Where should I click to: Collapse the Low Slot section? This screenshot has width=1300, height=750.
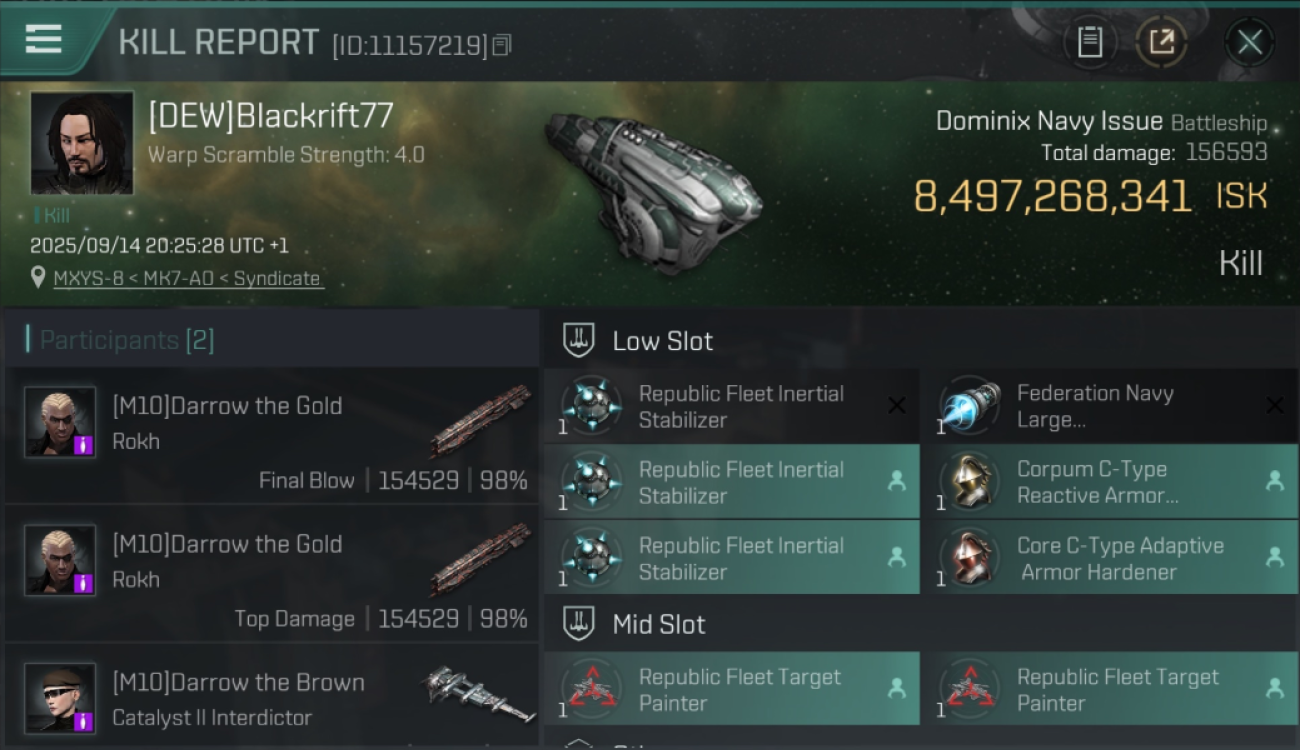pyautogui.click(x=579, y=341)
